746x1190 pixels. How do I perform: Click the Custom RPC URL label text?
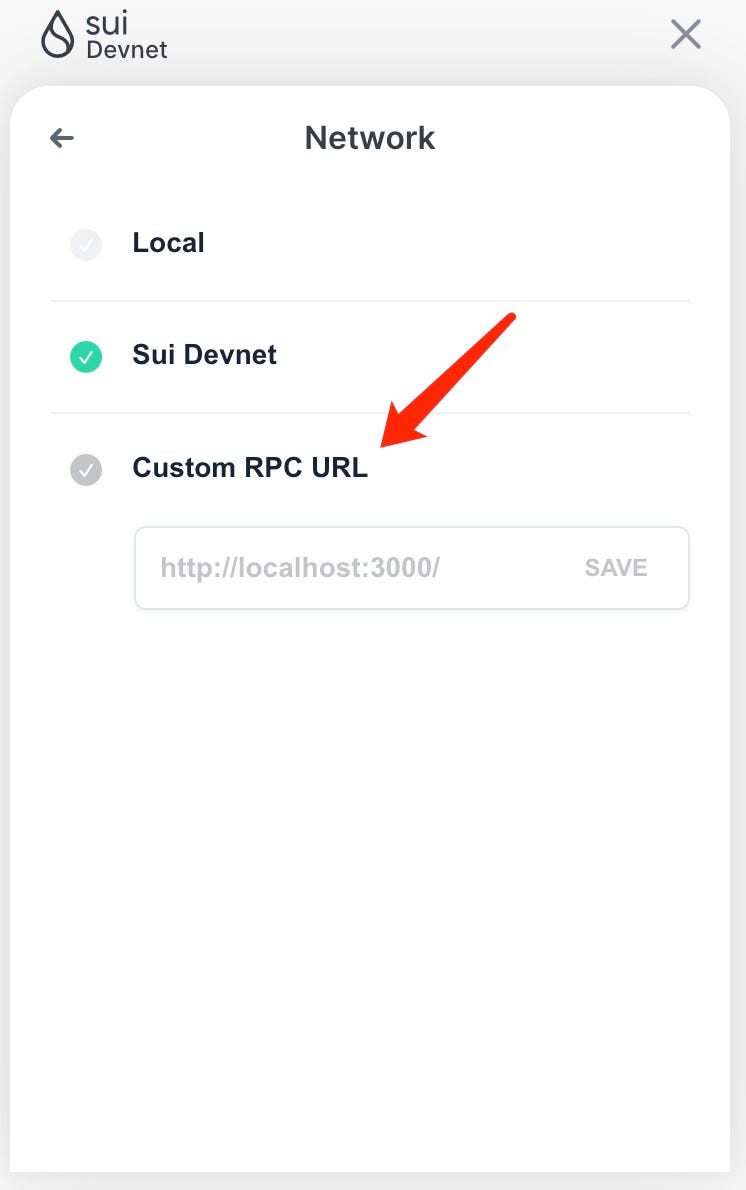coord(250,467)
